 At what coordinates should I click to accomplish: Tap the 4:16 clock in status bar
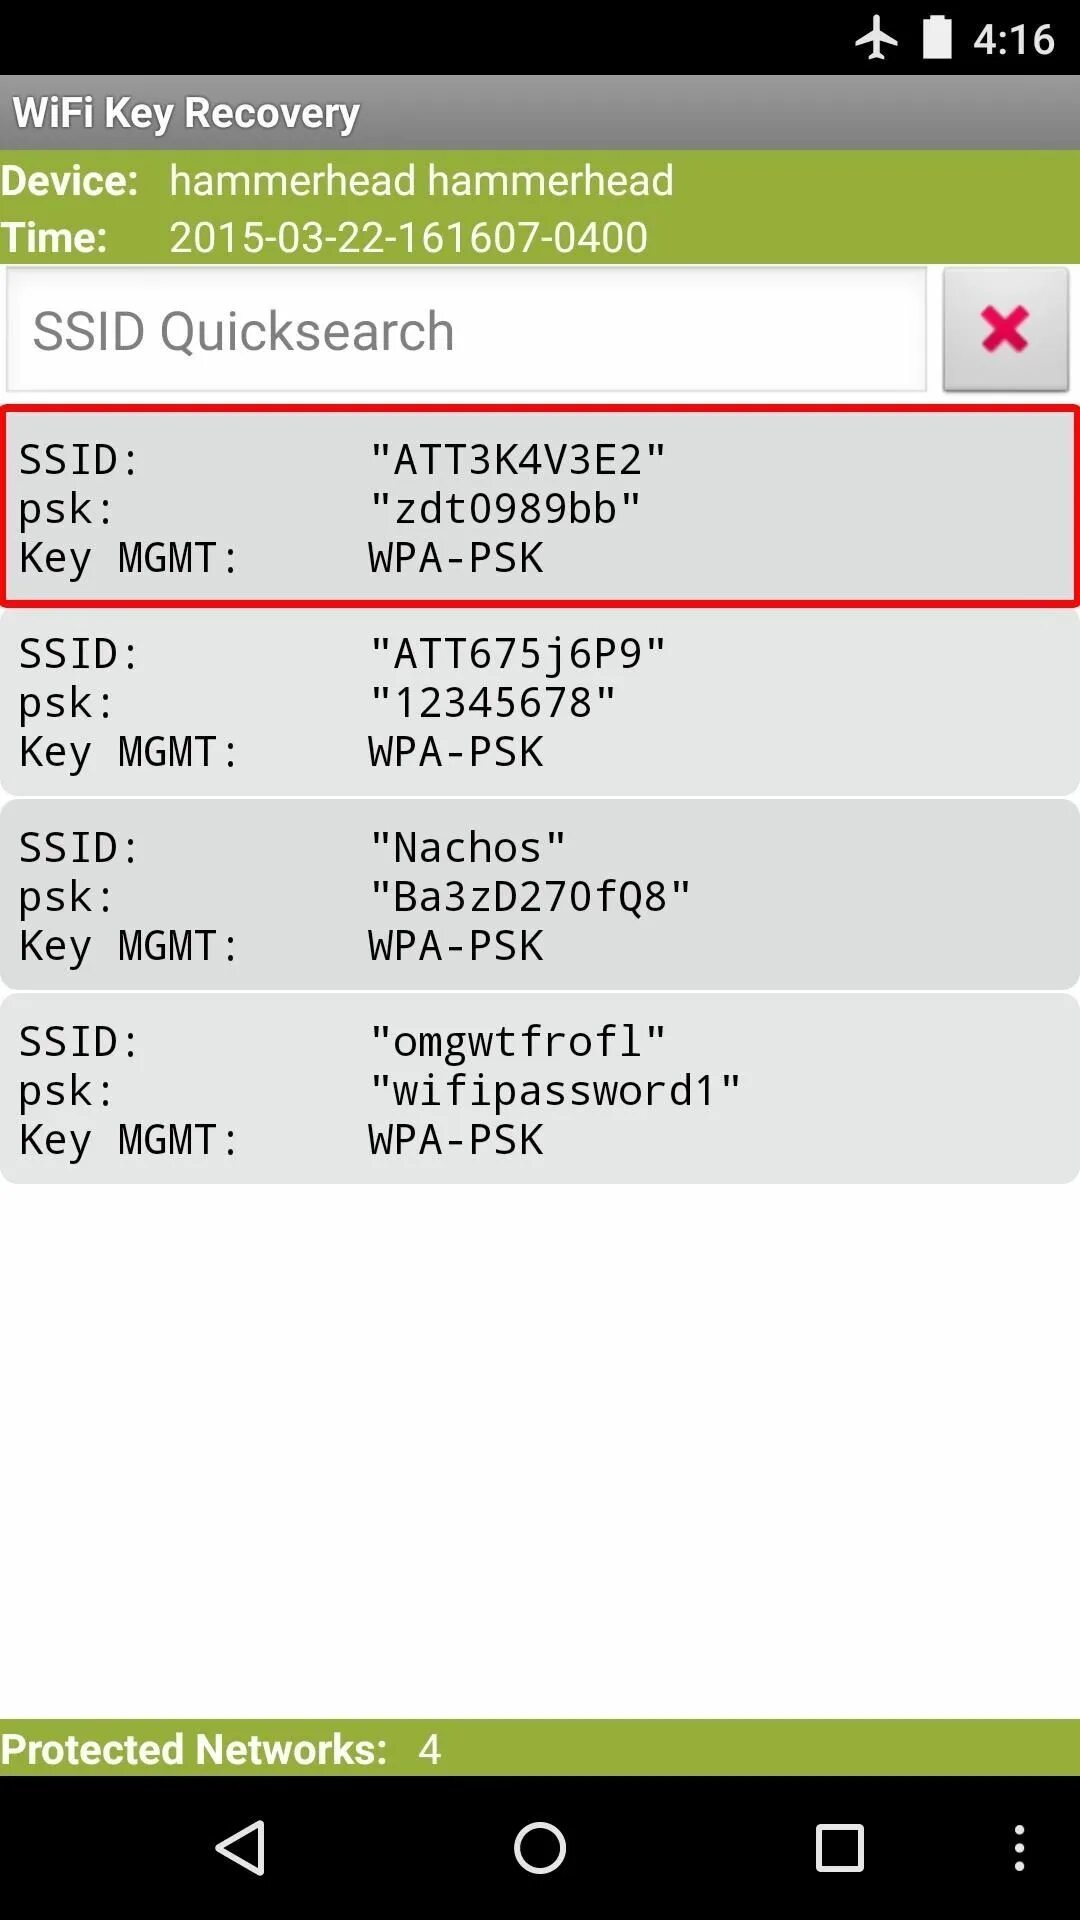[x=1013, y=40]
